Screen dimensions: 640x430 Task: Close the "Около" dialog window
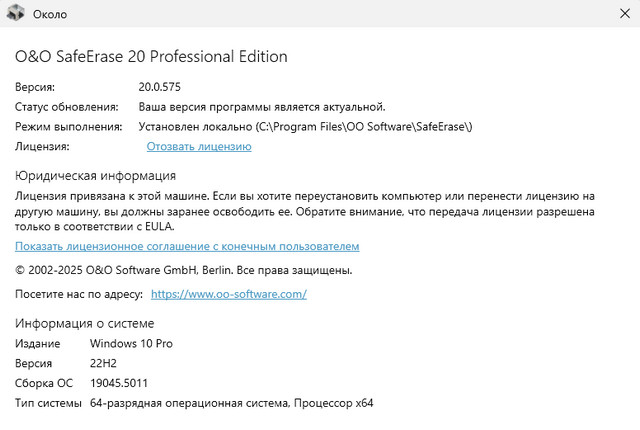click(x=616, y=14)
